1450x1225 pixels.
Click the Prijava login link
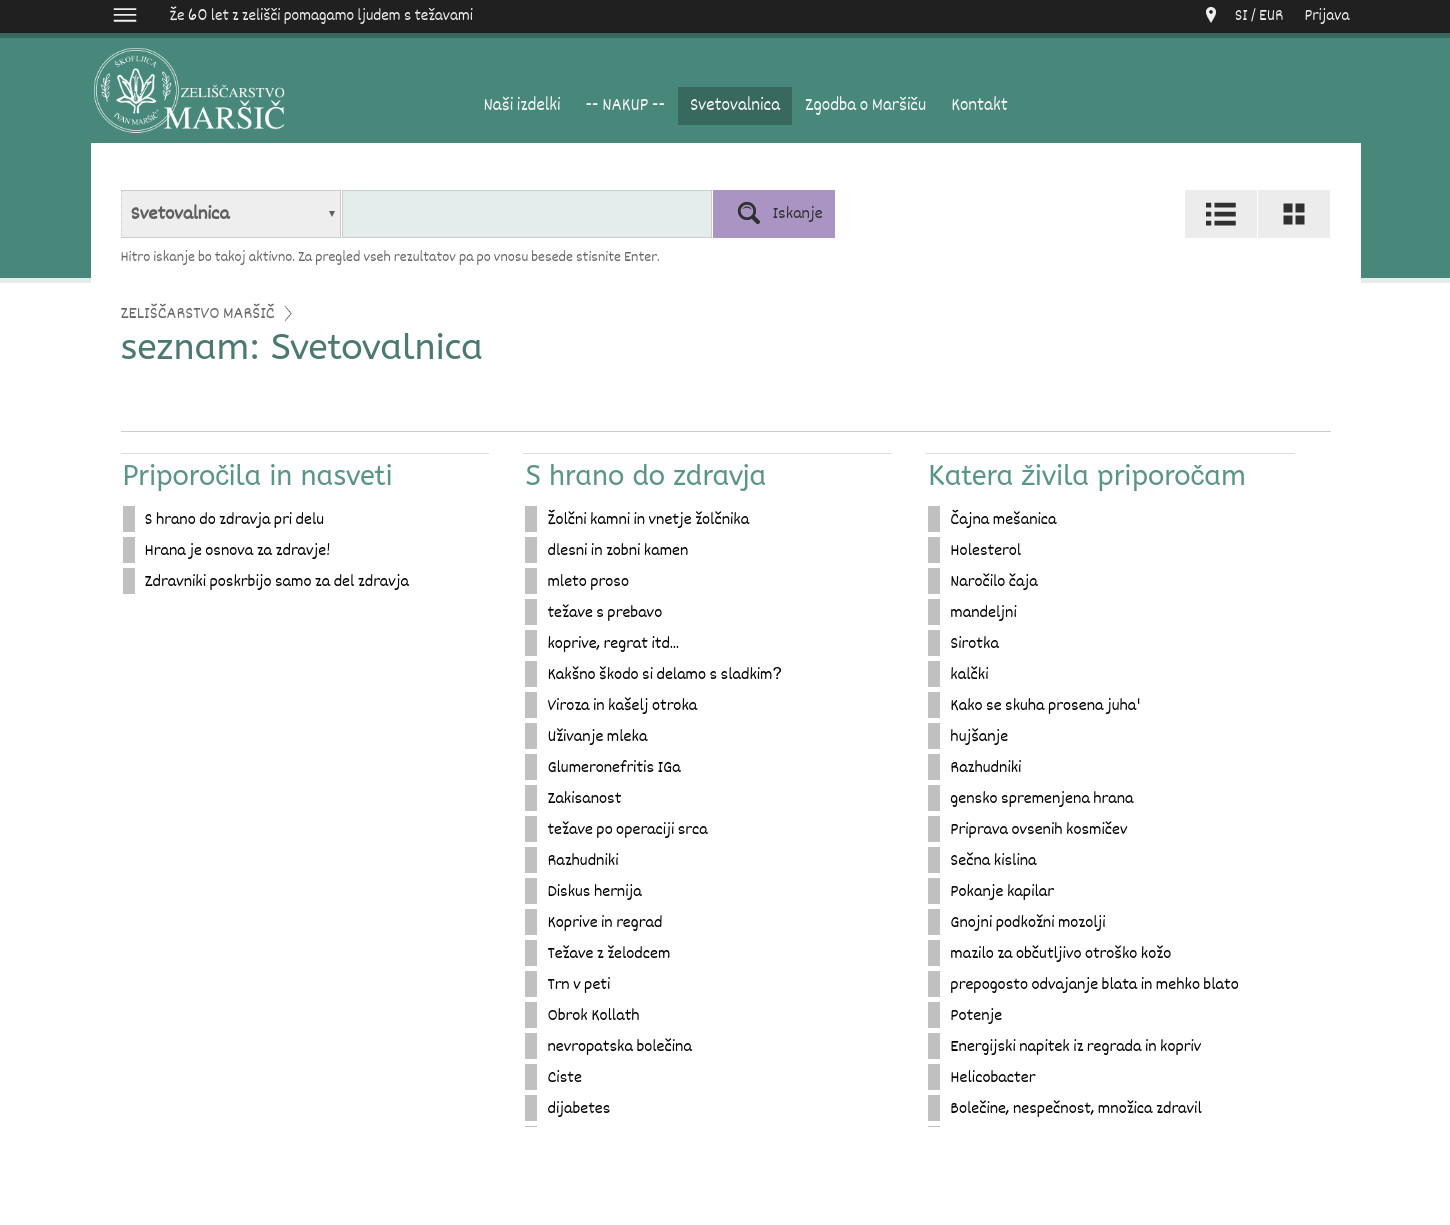click(x=1326, y=15)
